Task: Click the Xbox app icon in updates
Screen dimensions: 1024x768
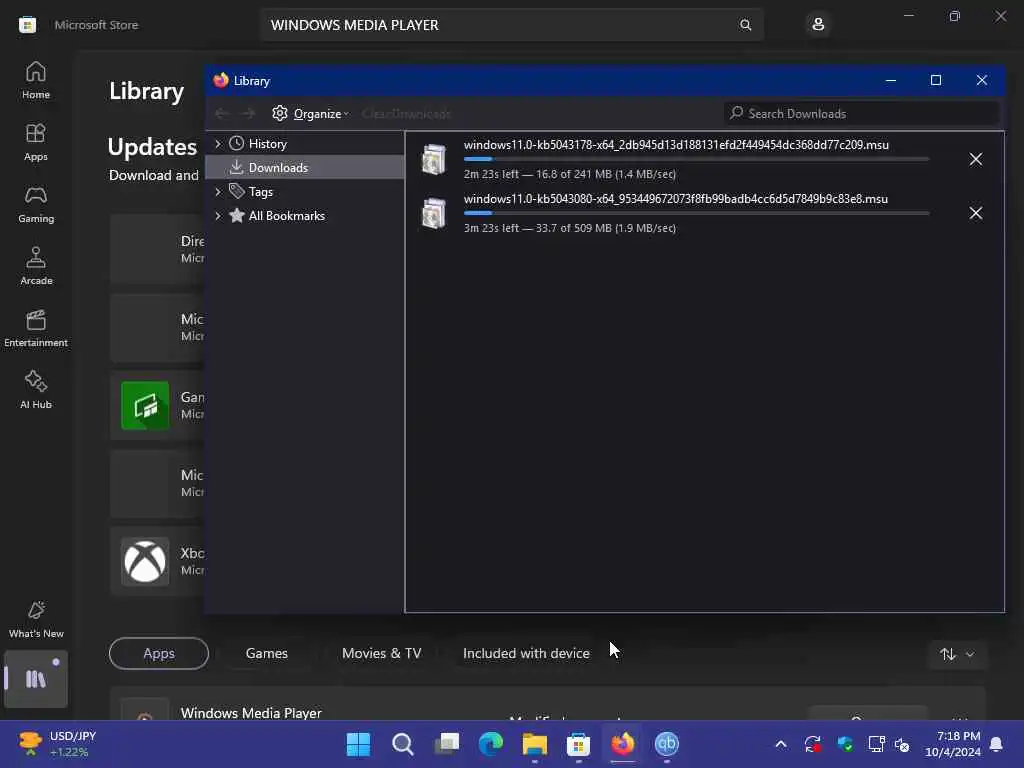Action: (145, 562)
